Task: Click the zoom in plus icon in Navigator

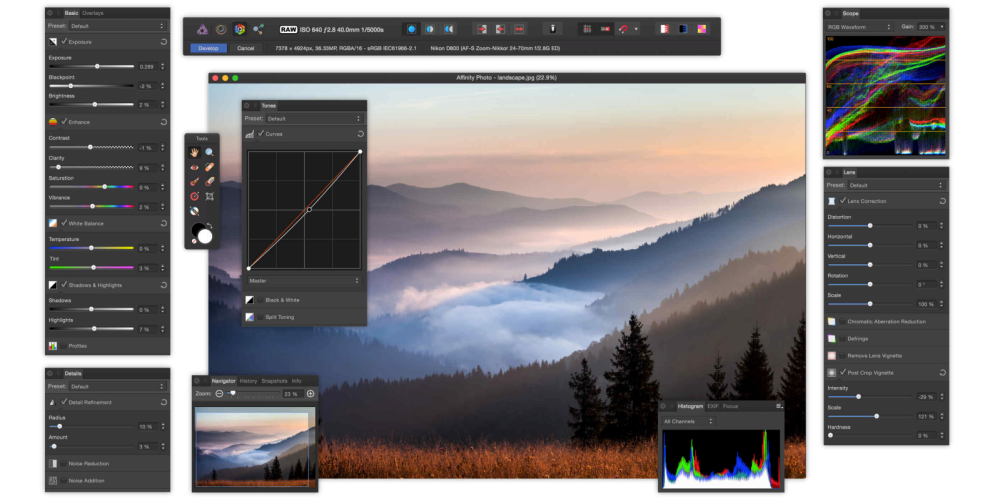Action: [x=310, y=394]
